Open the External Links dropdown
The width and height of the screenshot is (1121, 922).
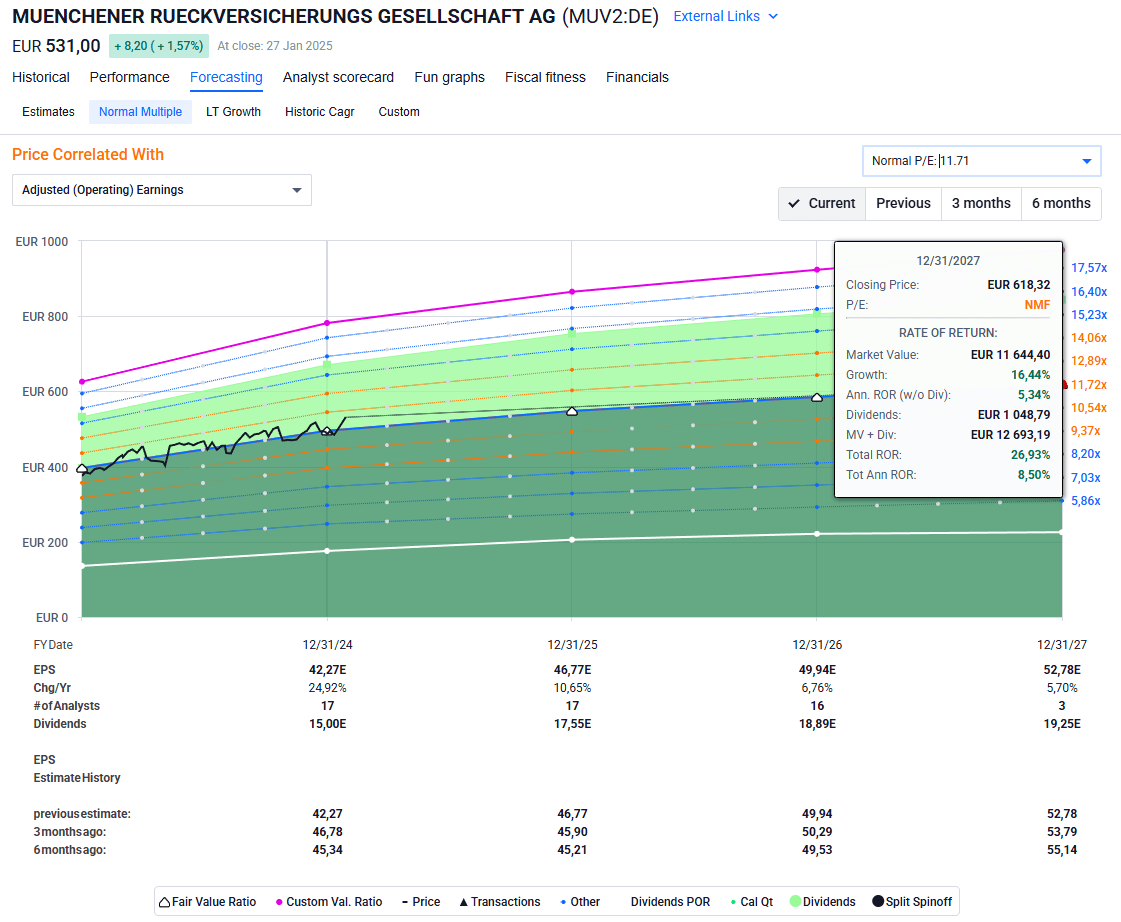725,16
